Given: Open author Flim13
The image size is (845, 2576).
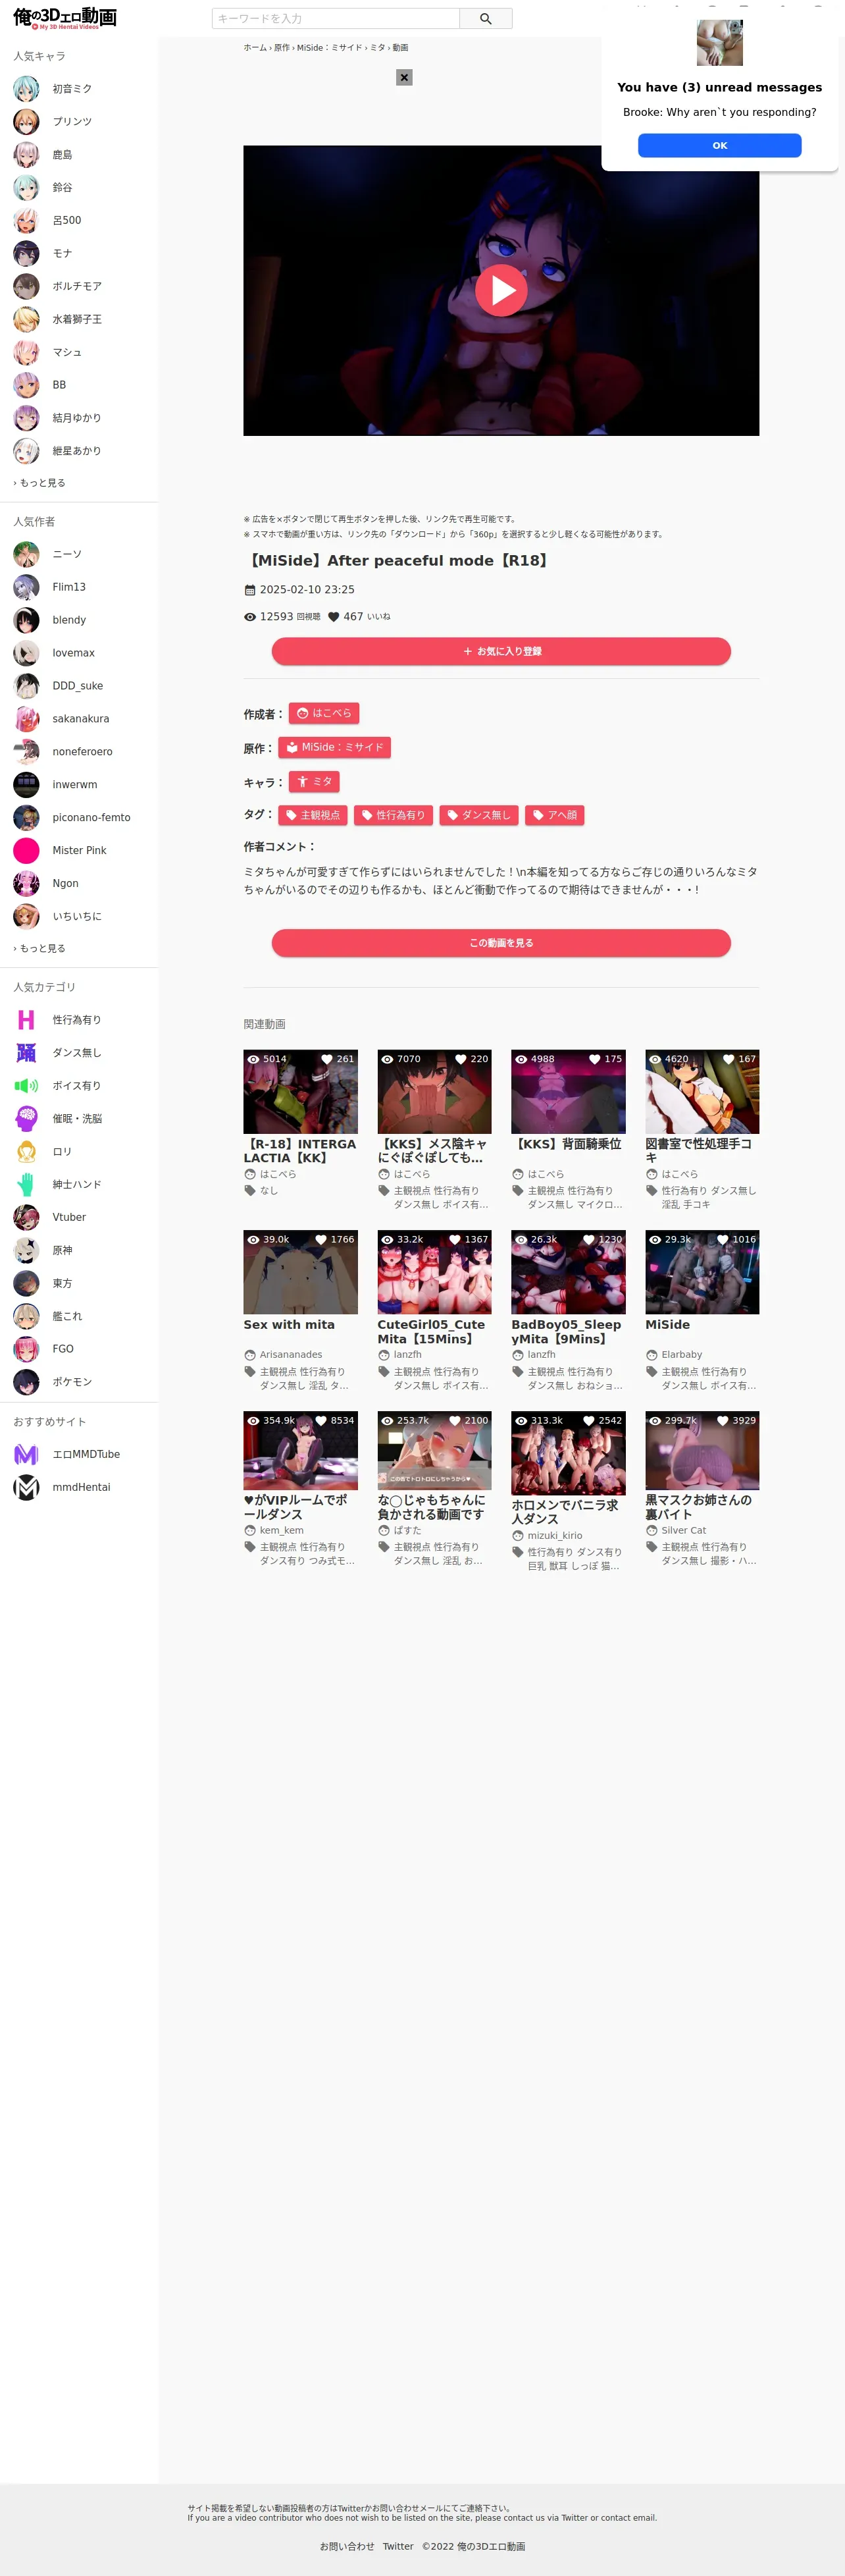Looking at the screenshot, I should coord(69,587).
